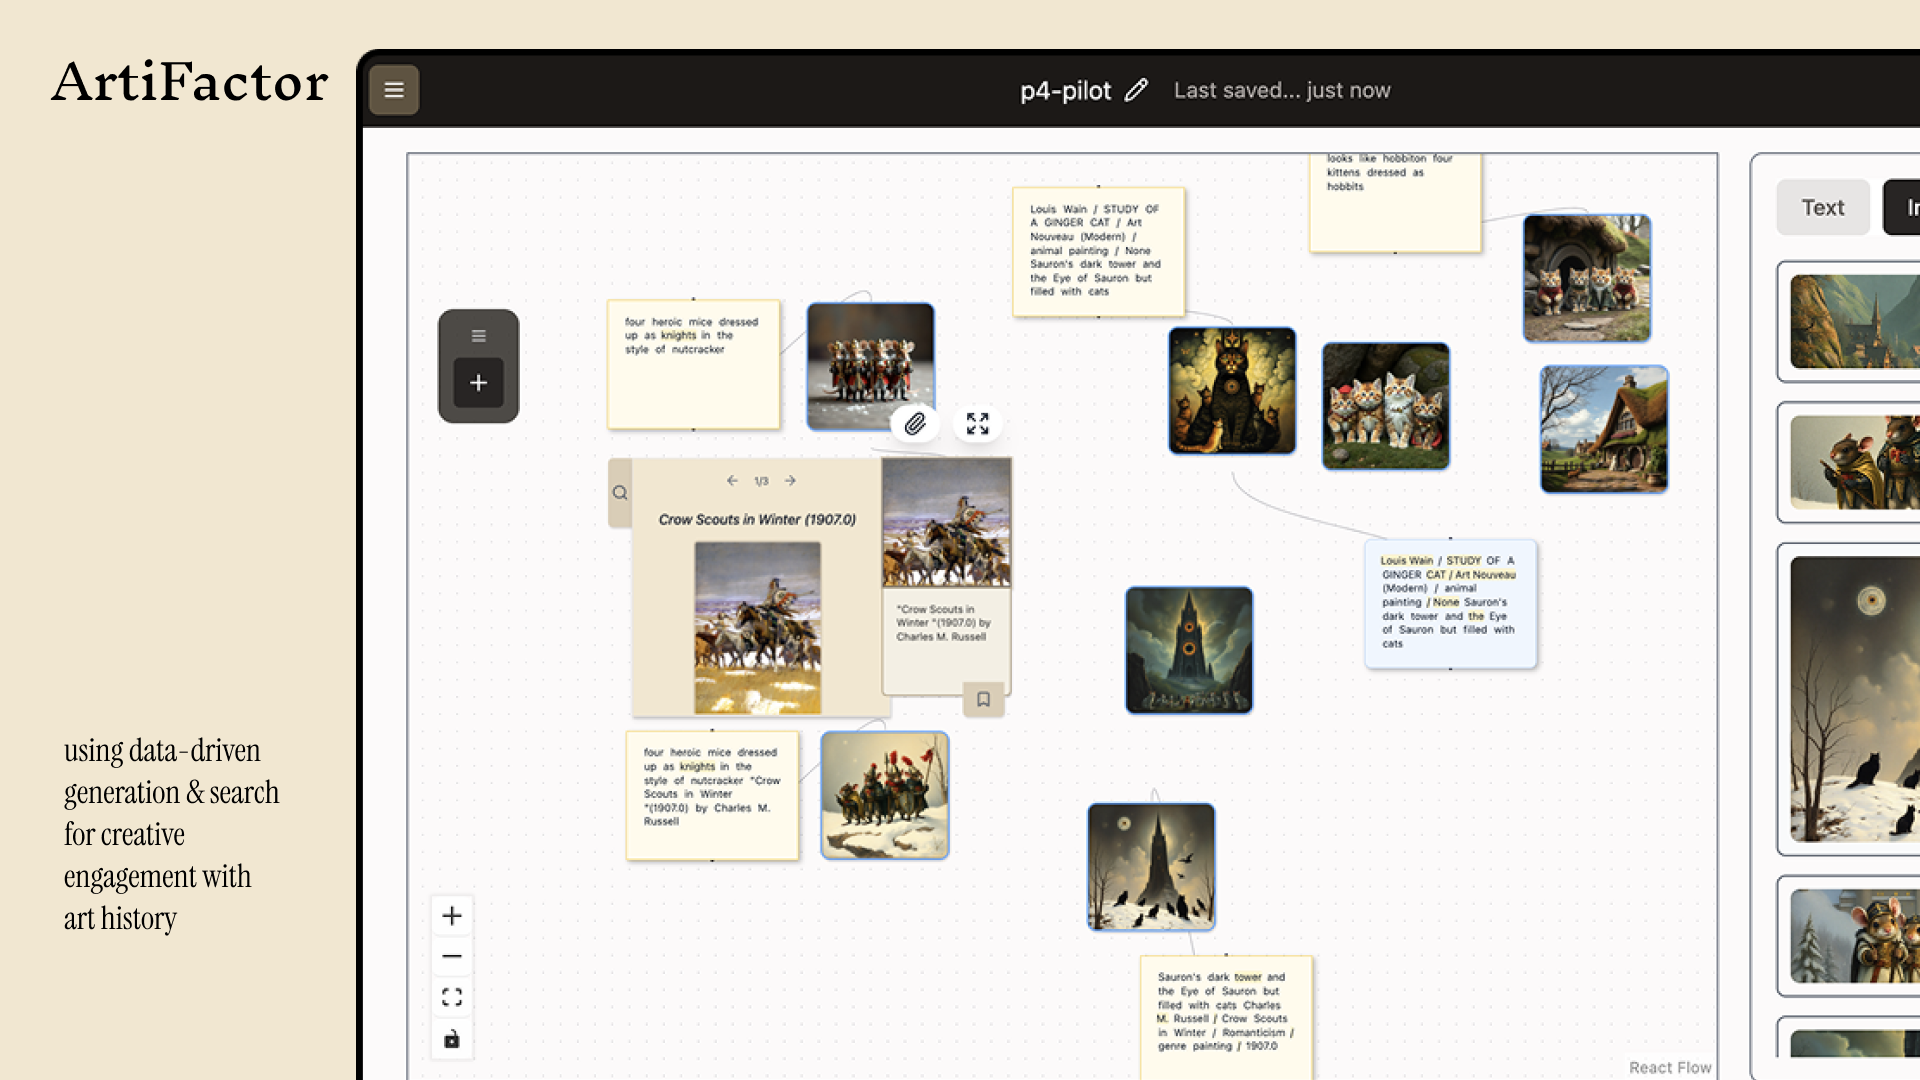The image size is (1920, 1080).
Task: Toggle the canvas interactivity lock
Action: point(452,1039)
